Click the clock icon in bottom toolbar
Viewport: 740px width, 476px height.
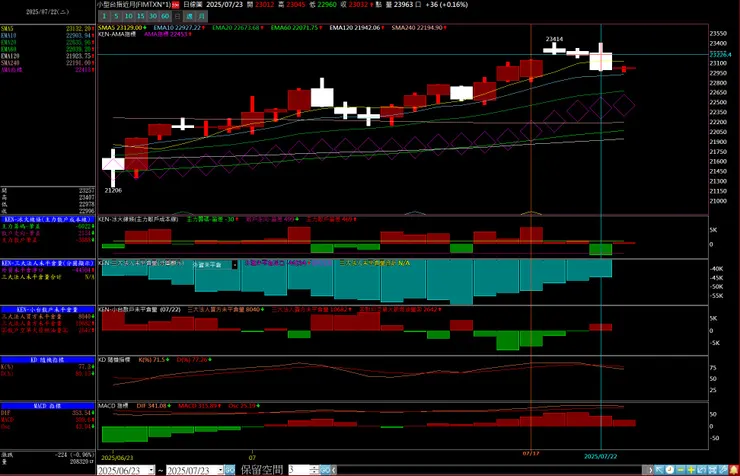[670, 470]
